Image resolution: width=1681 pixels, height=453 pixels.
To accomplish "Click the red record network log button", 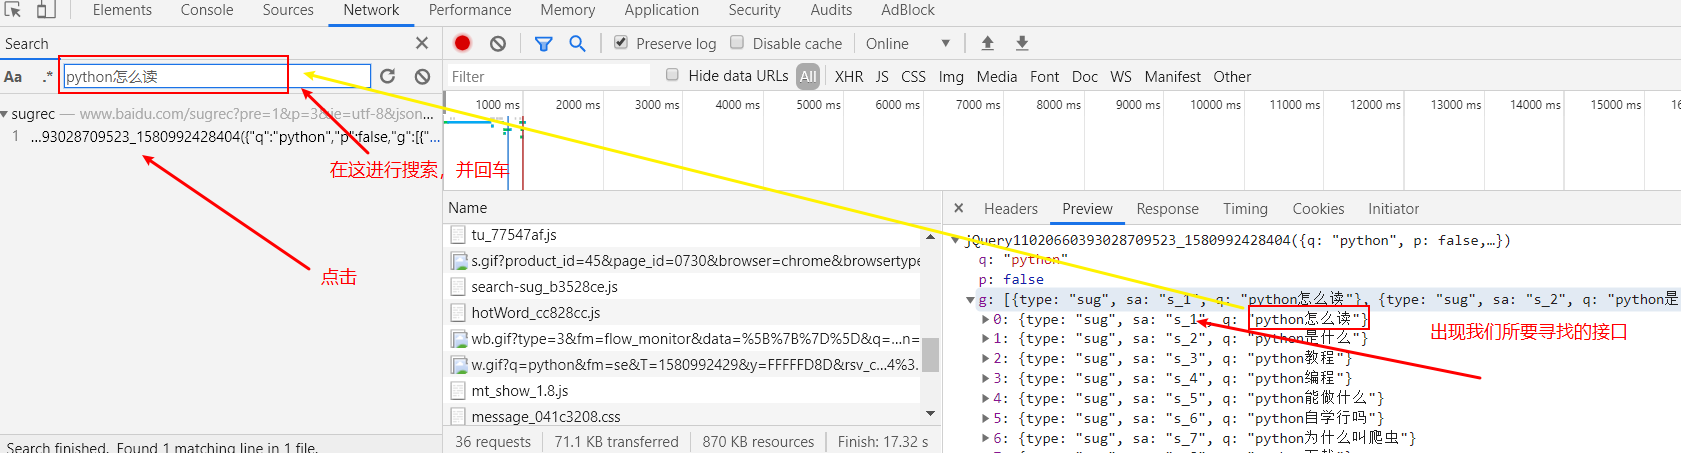I will [462, 43].
